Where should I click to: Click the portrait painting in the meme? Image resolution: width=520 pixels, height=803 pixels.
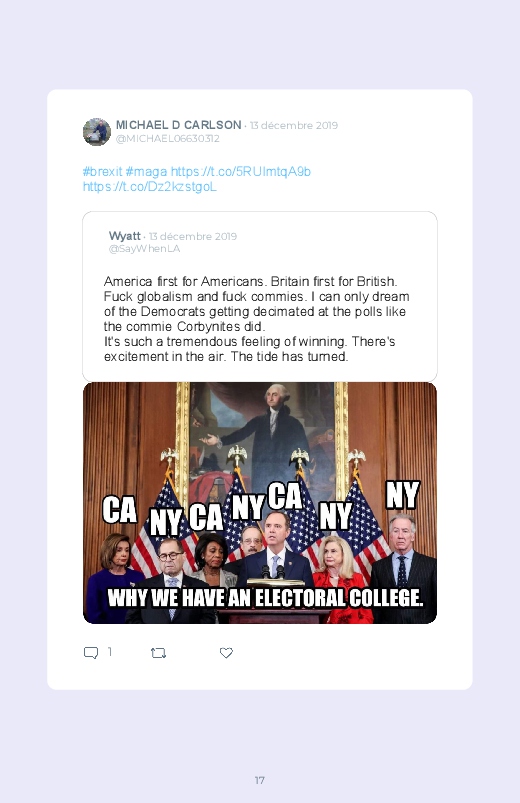click(261, 440)
